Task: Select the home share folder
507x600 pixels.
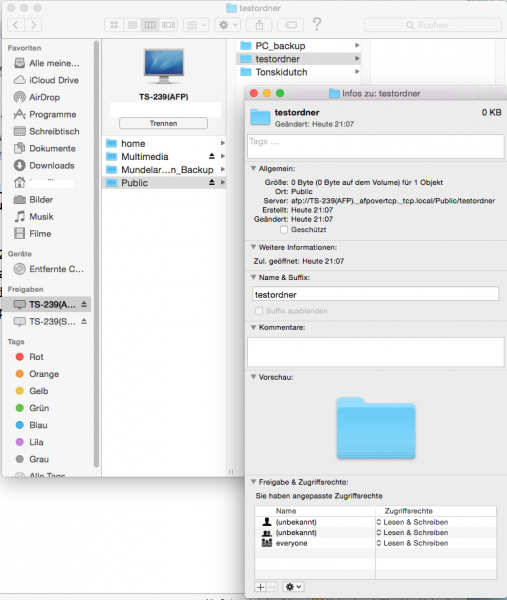Action: tap(165, 143)
